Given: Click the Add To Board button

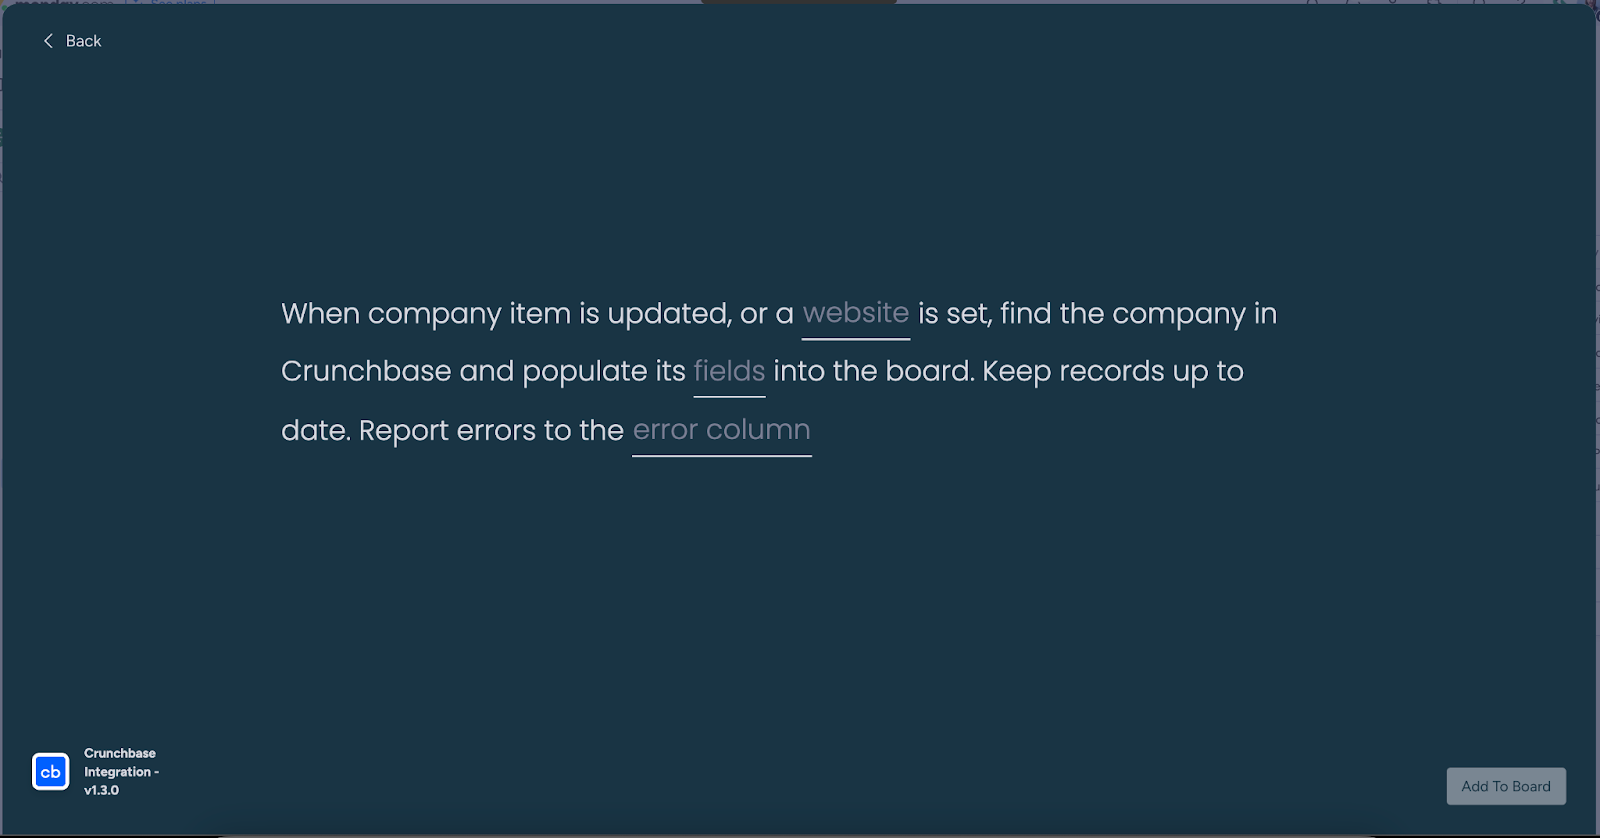Looking at the screenshot, I should [x=1506, y=786].
